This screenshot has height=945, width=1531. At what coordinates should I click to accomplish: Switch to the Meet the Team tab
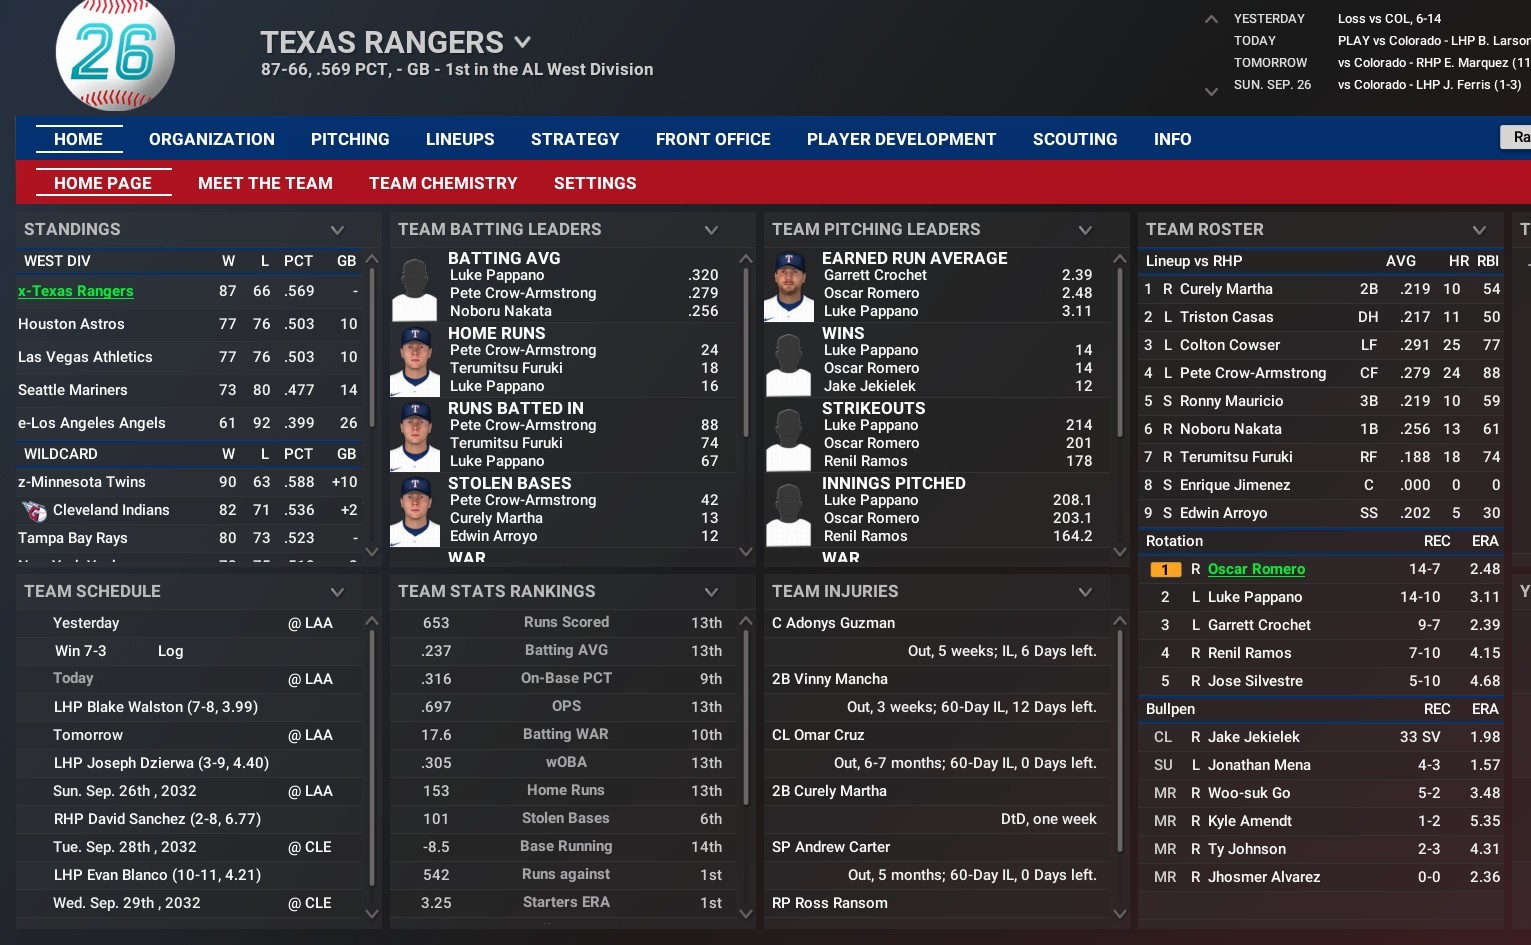pos(265,183)
